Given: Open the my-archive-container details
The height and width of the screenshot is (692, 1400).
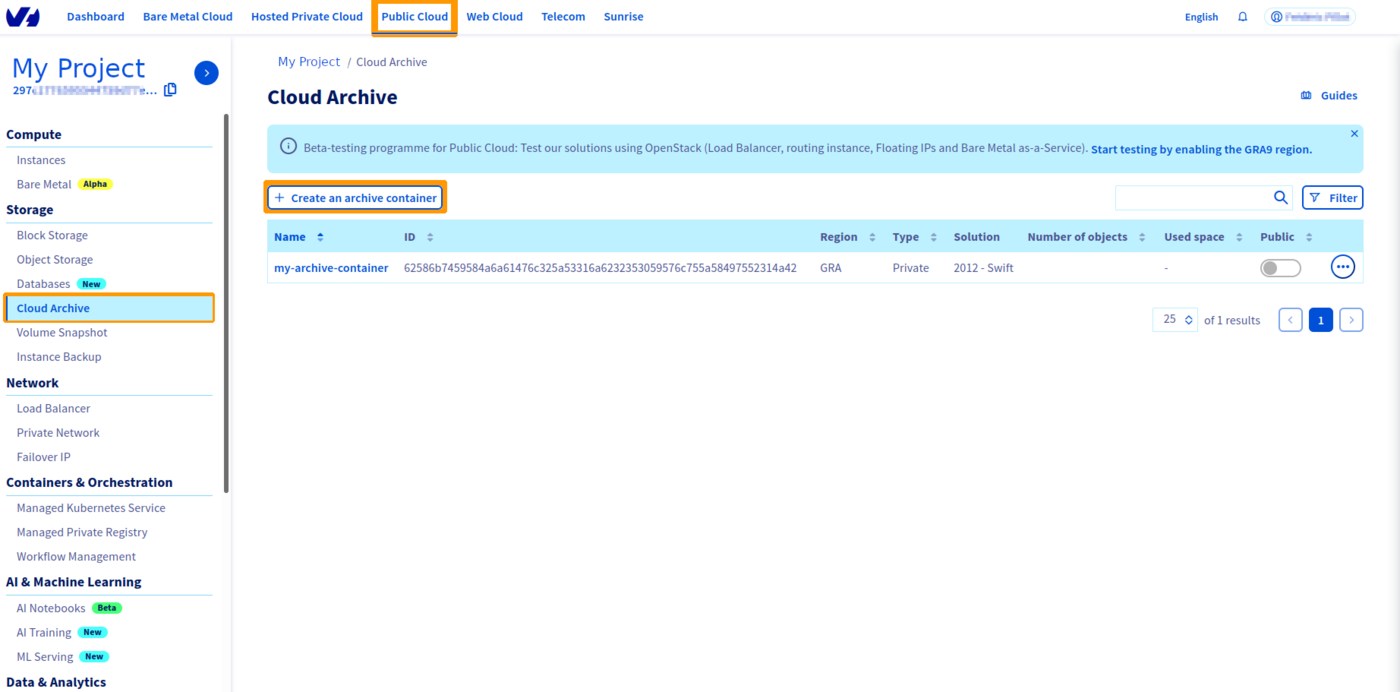Looking at the screenshot, I should pyautogui.click(x=331, y=267).
